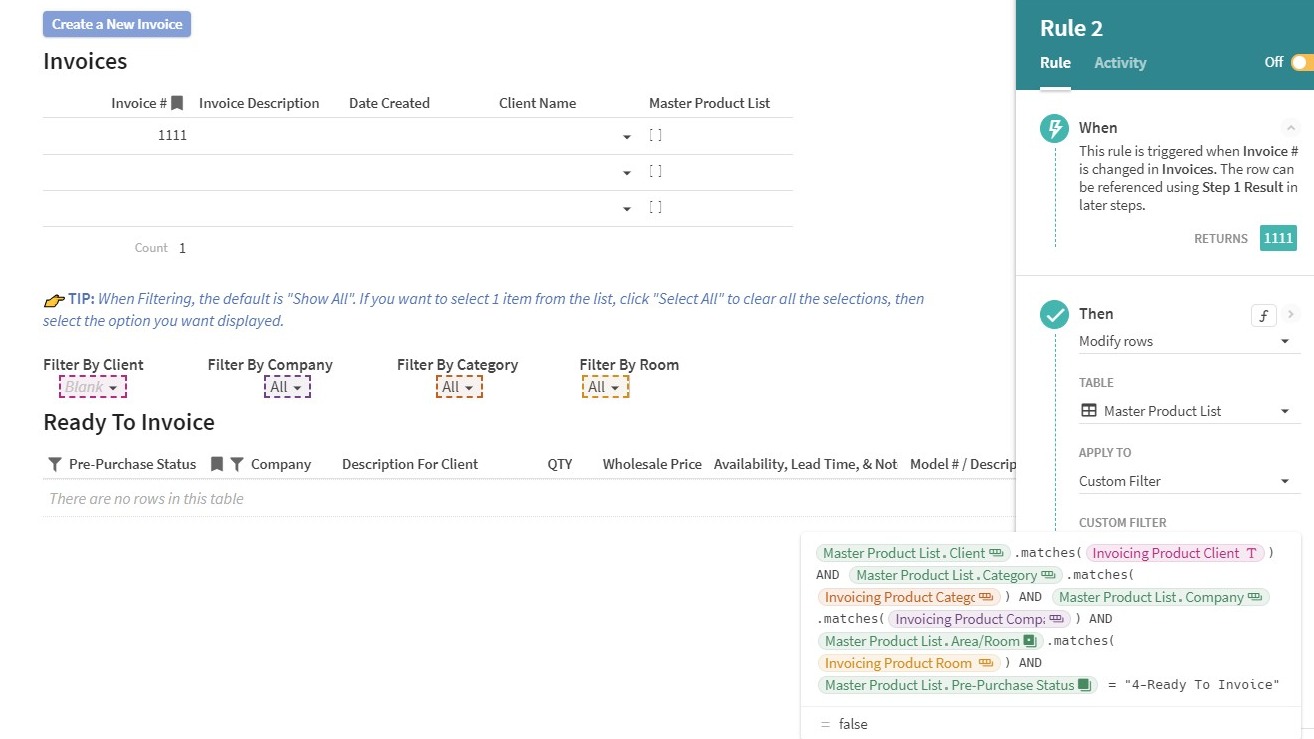This screenshot has width=1314, height=739.
Task: Click the pointing hand TIP icon
Action: [54, 299]
